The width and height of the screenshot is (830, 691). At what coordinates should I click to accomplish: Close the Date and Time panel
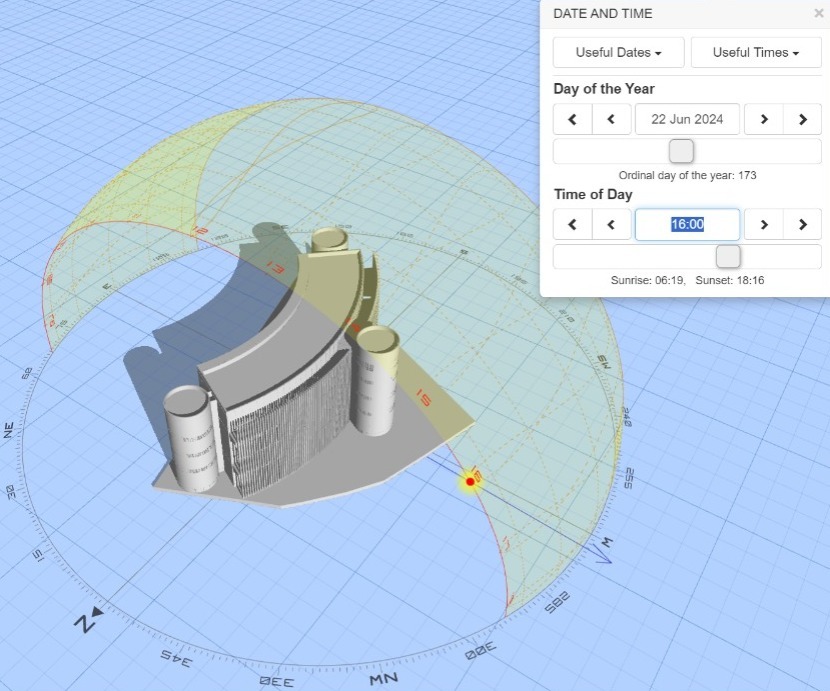(818, 14)
